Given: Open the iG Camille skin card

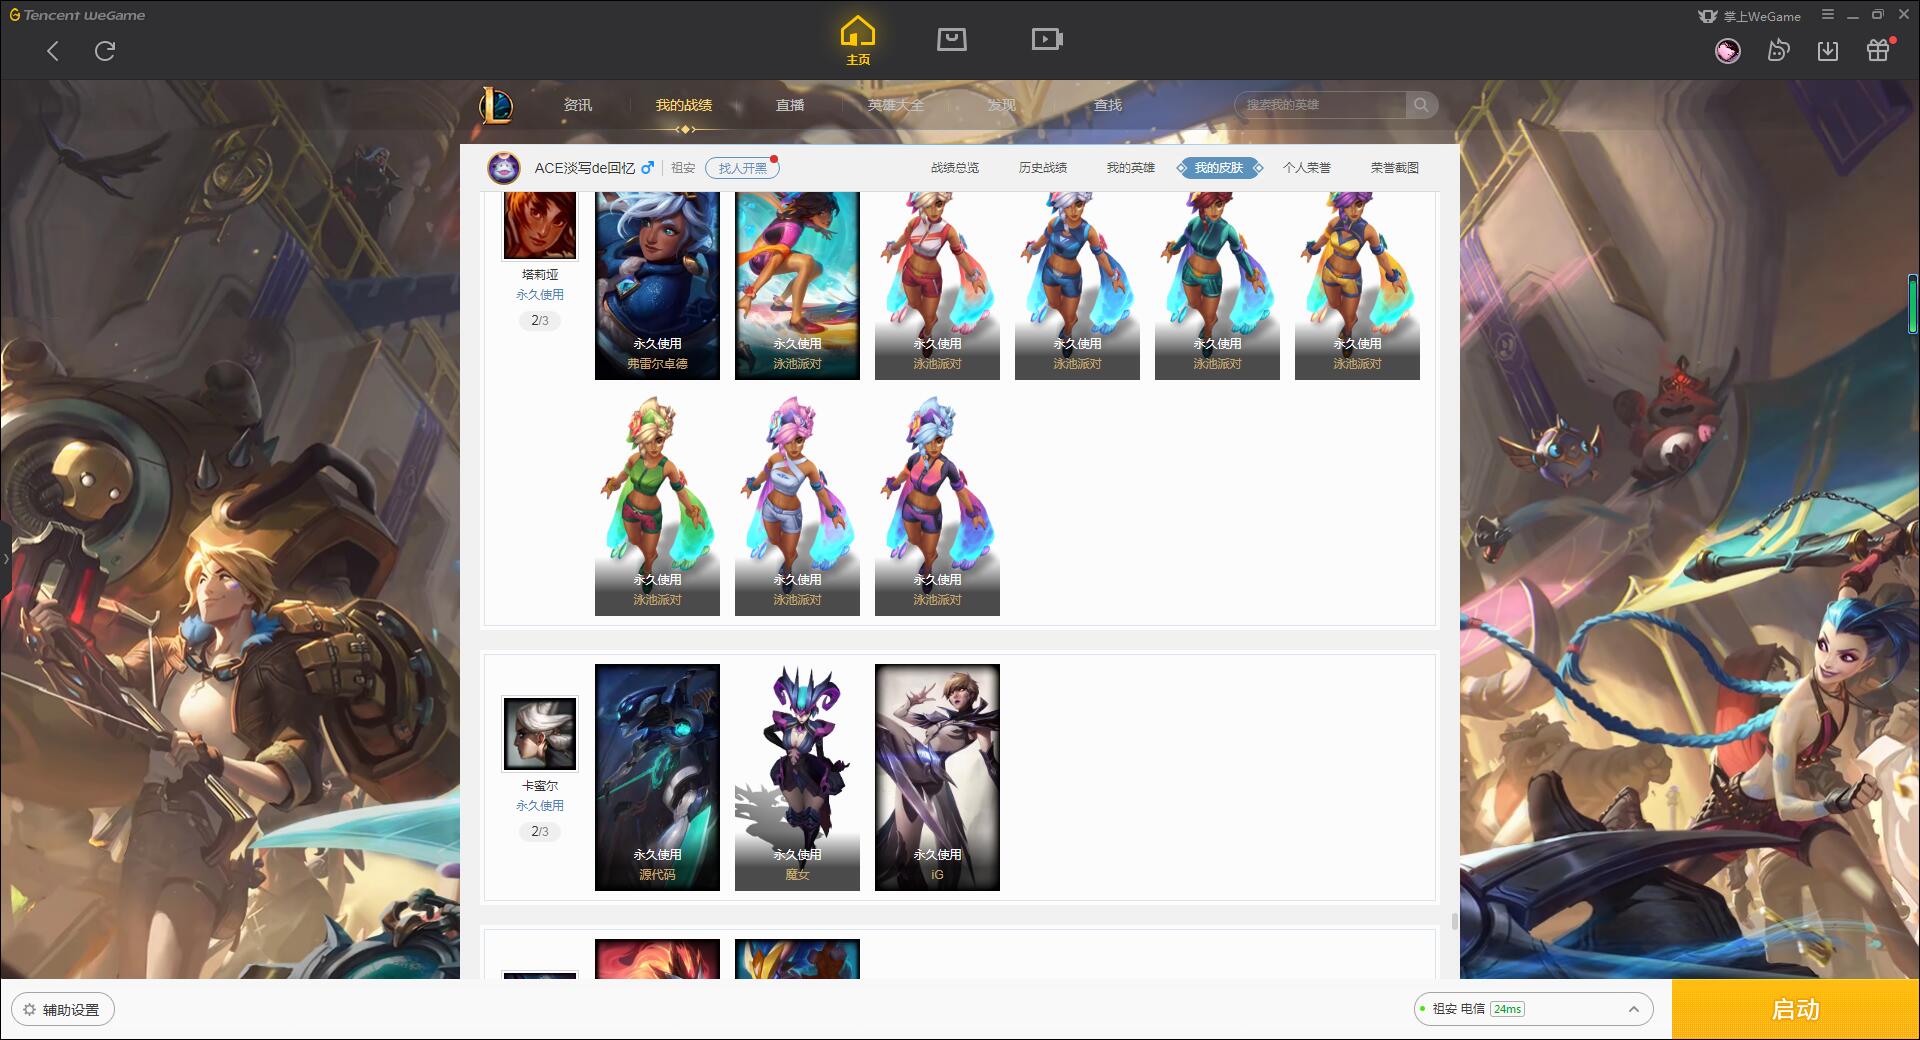Looking at the screenshot, I should 937,777.
